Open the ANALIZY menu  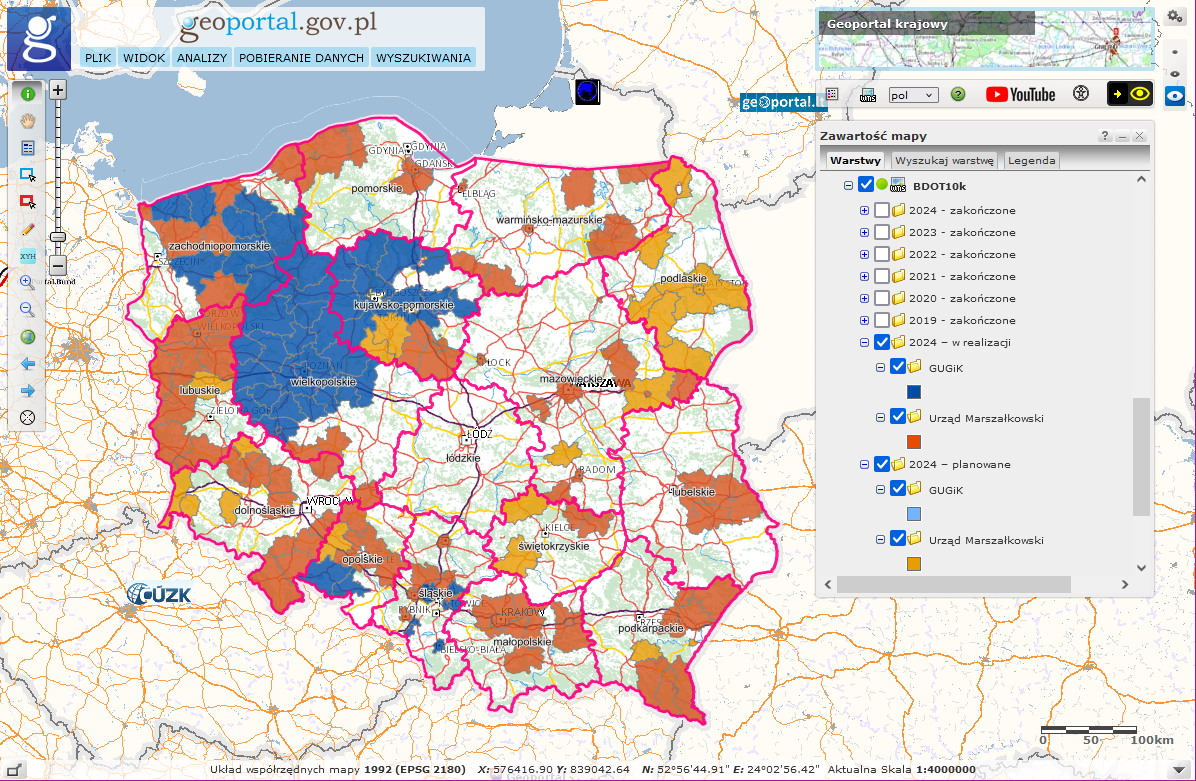point(202,57)
